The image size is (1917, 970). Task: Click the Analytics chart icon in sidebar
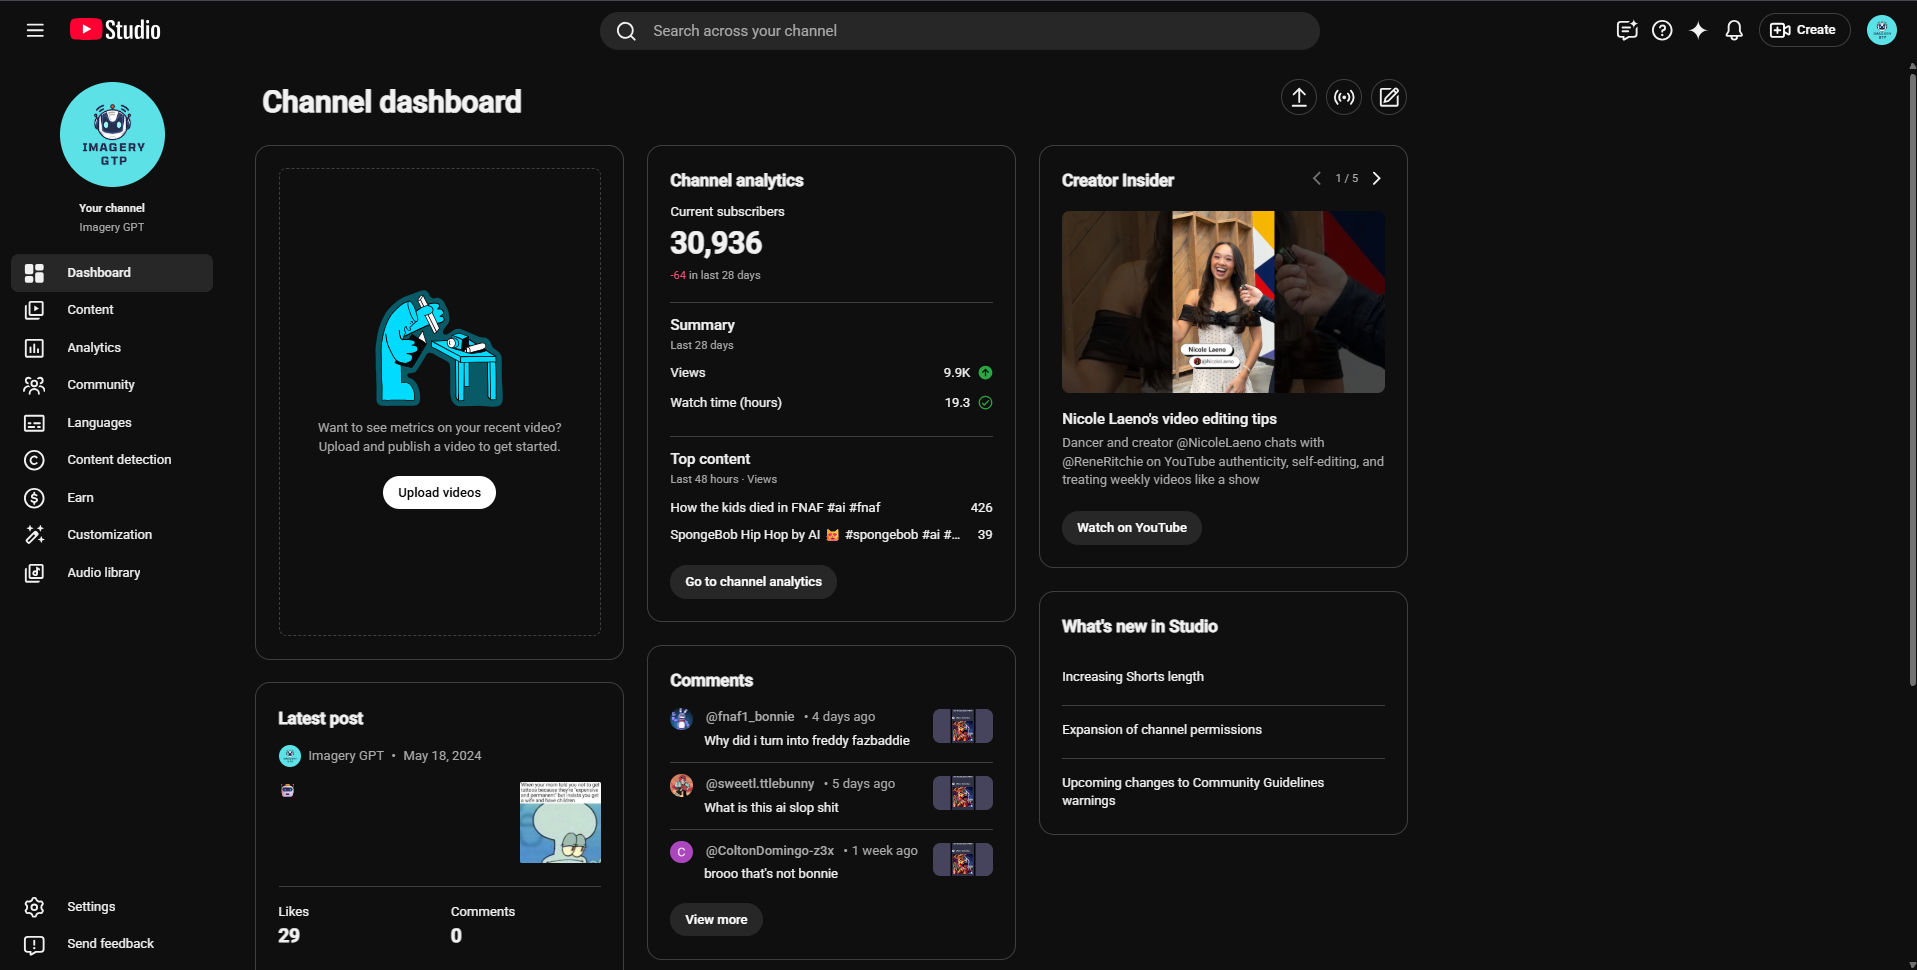pyautogui.click(x=34, y=348)
